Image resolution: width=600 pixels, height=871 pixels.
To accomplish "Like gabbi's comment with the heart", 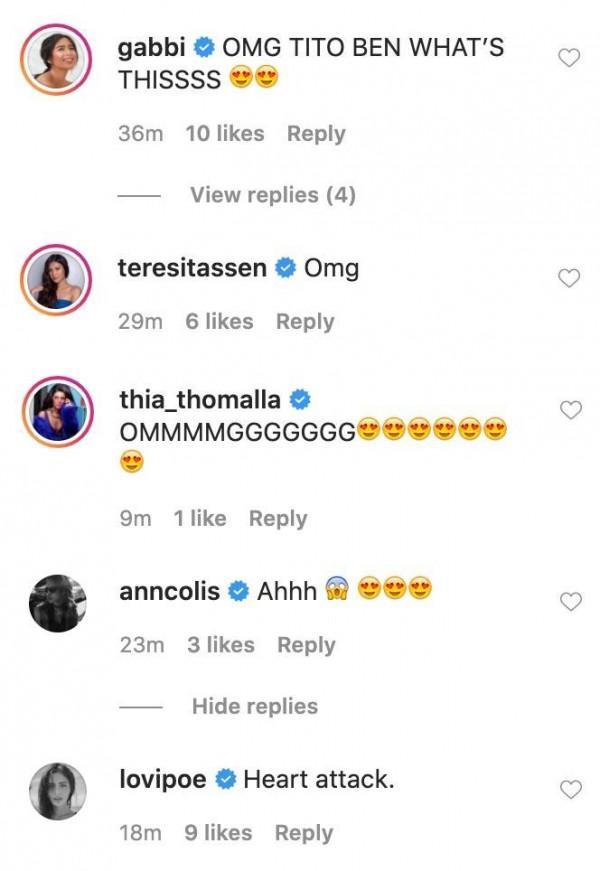I will point(568,59).
